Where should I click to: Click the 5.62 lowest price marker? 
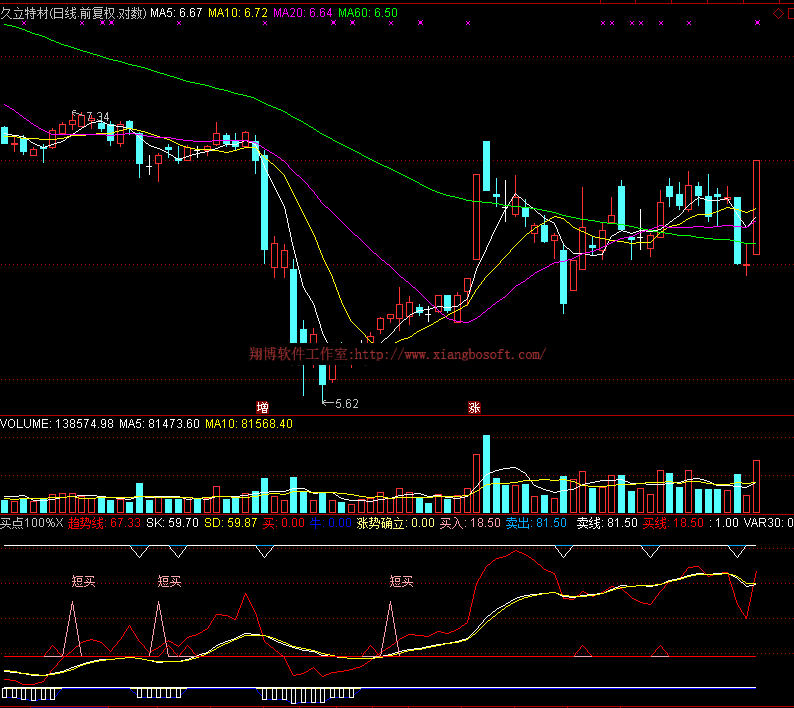345,403
